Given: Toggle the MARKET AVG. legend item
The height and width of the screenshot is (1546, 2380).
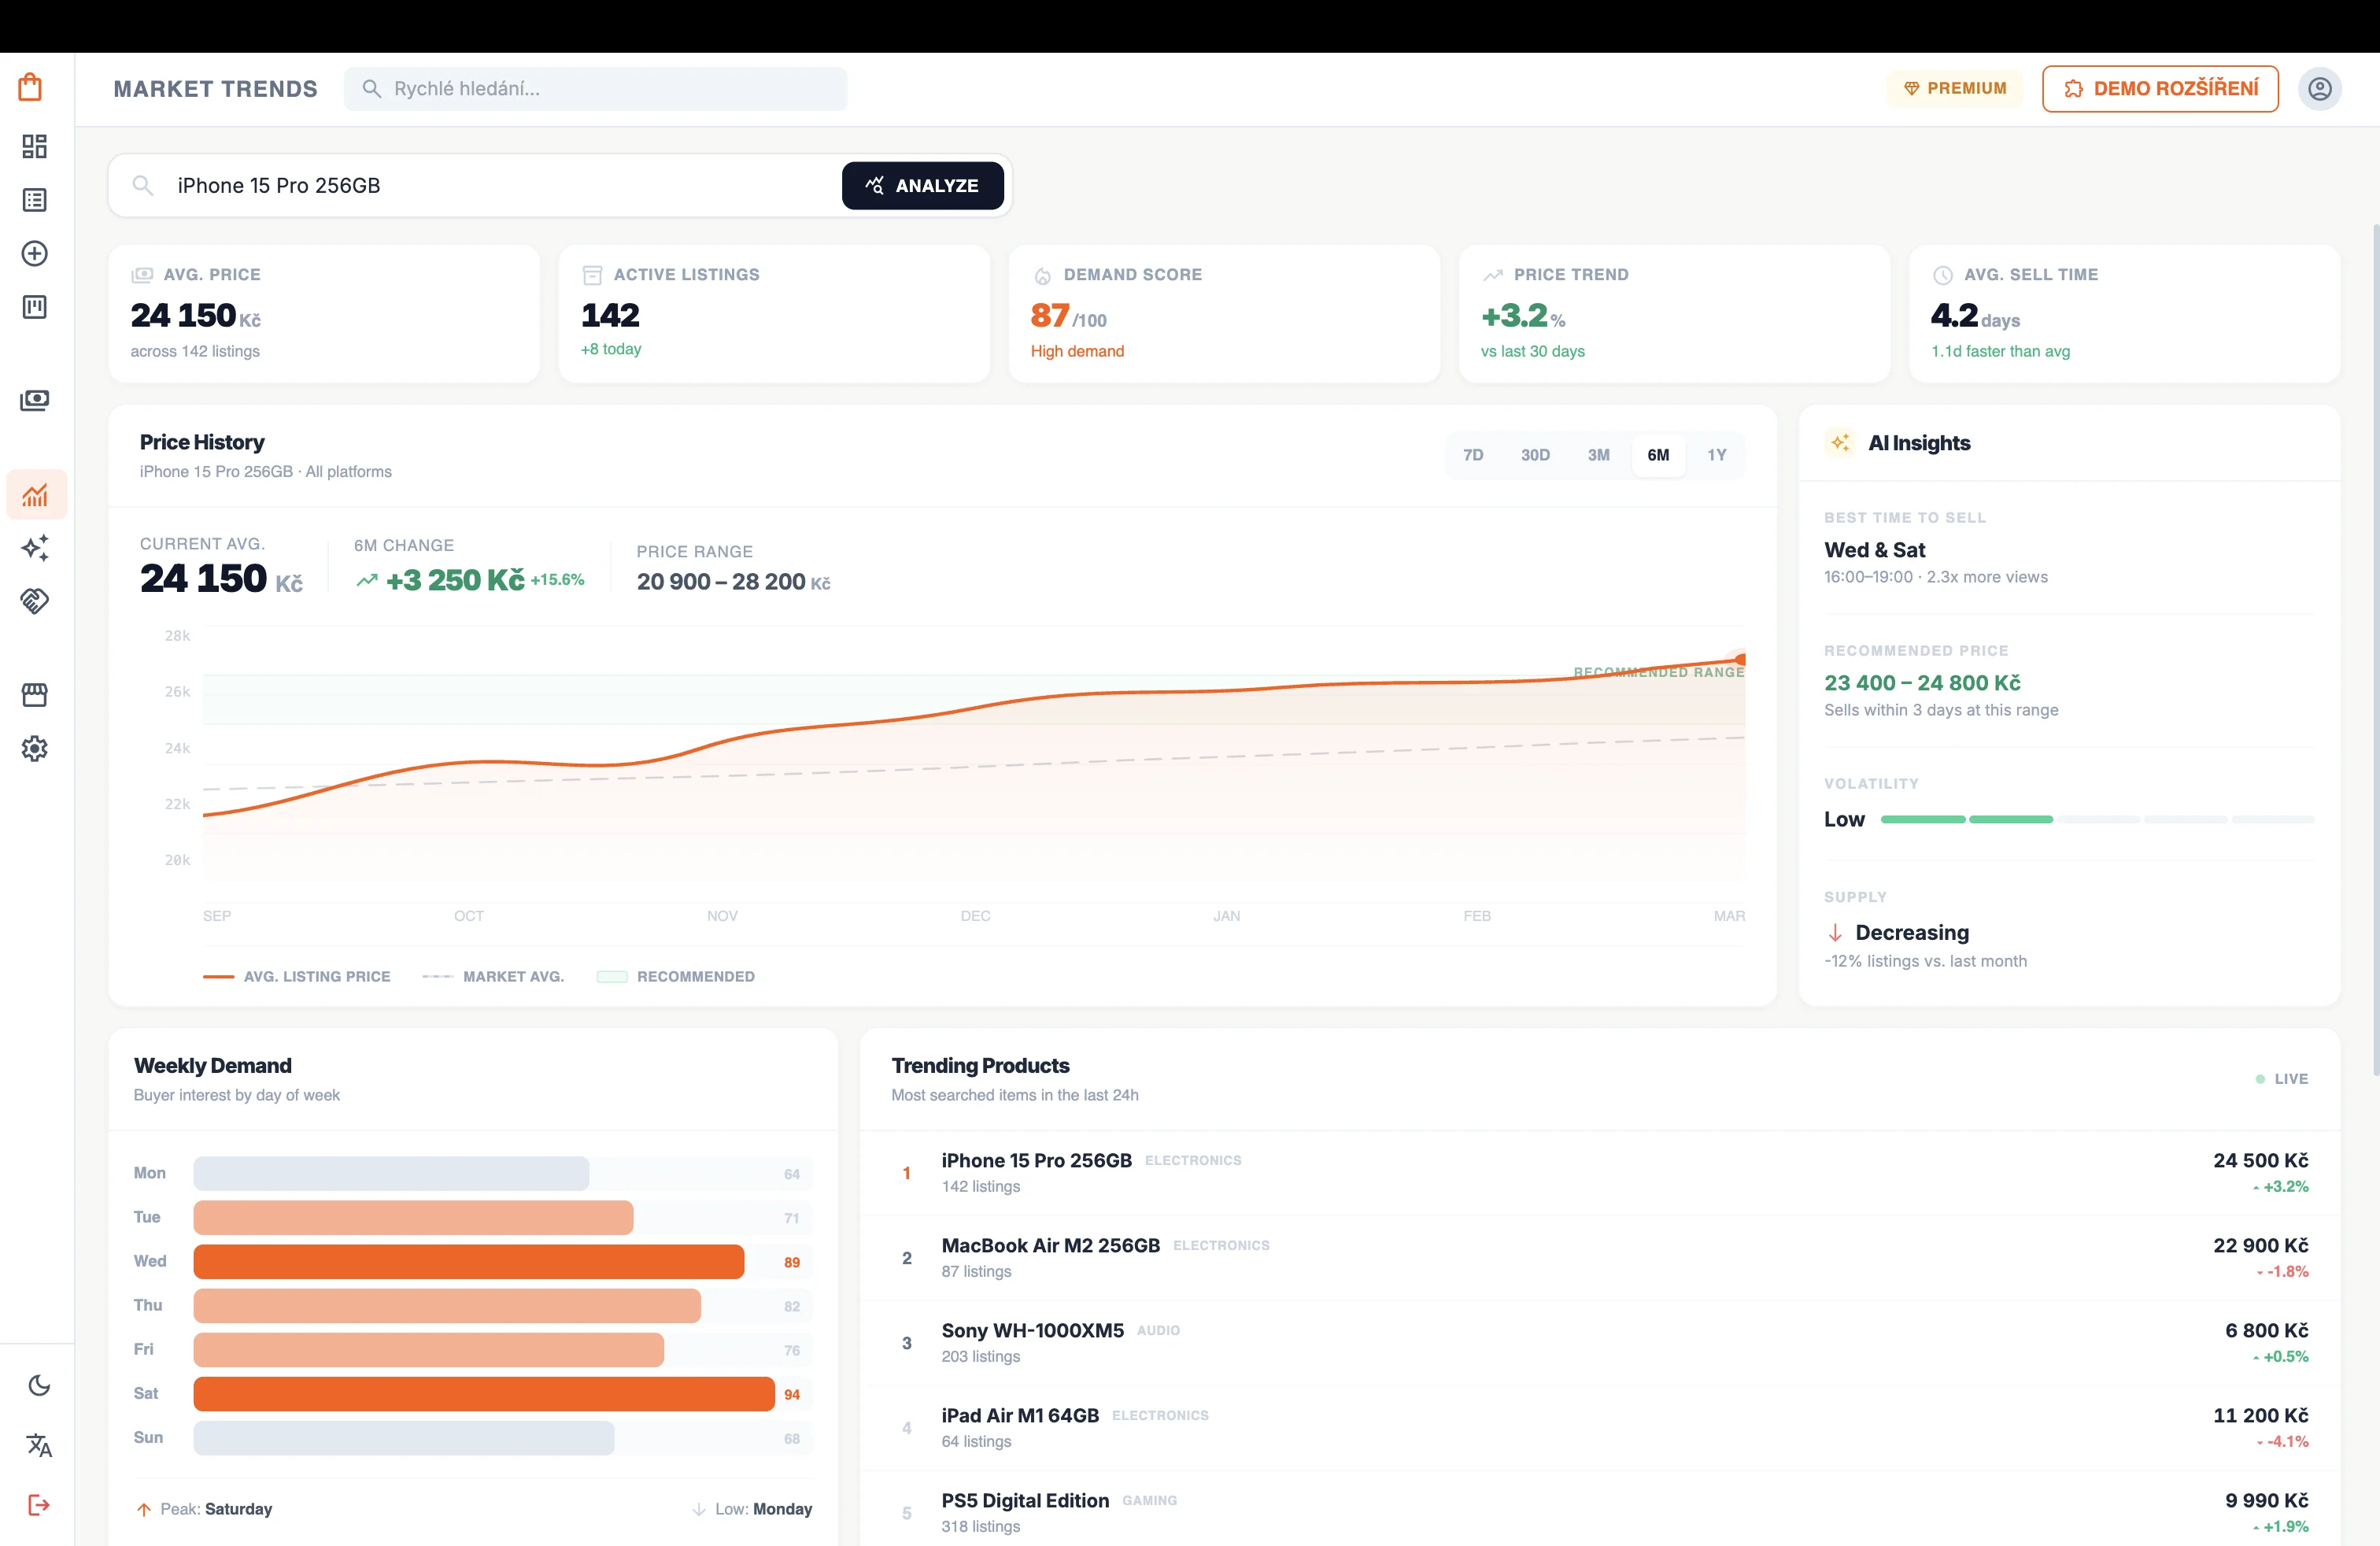Looking at the screenshot, I should point(493,977).
